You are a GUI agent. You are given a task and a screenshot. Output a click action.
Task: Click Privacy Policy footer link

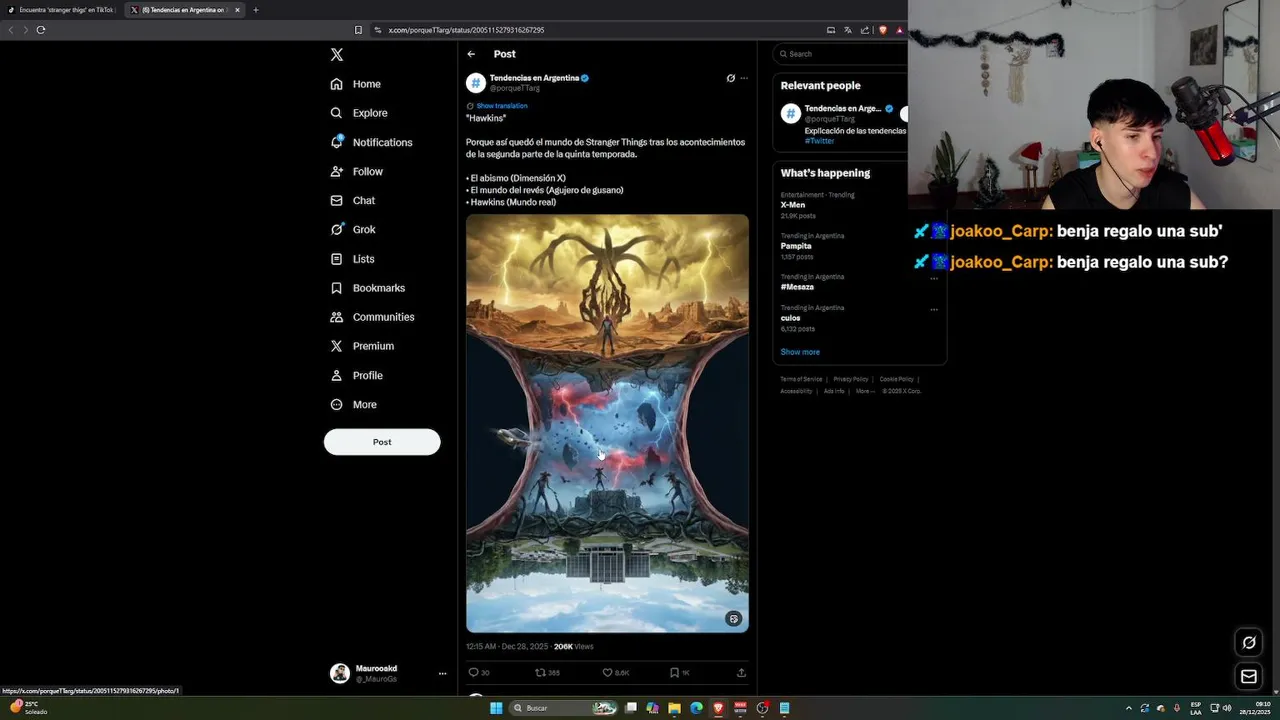tap(851, 379)
